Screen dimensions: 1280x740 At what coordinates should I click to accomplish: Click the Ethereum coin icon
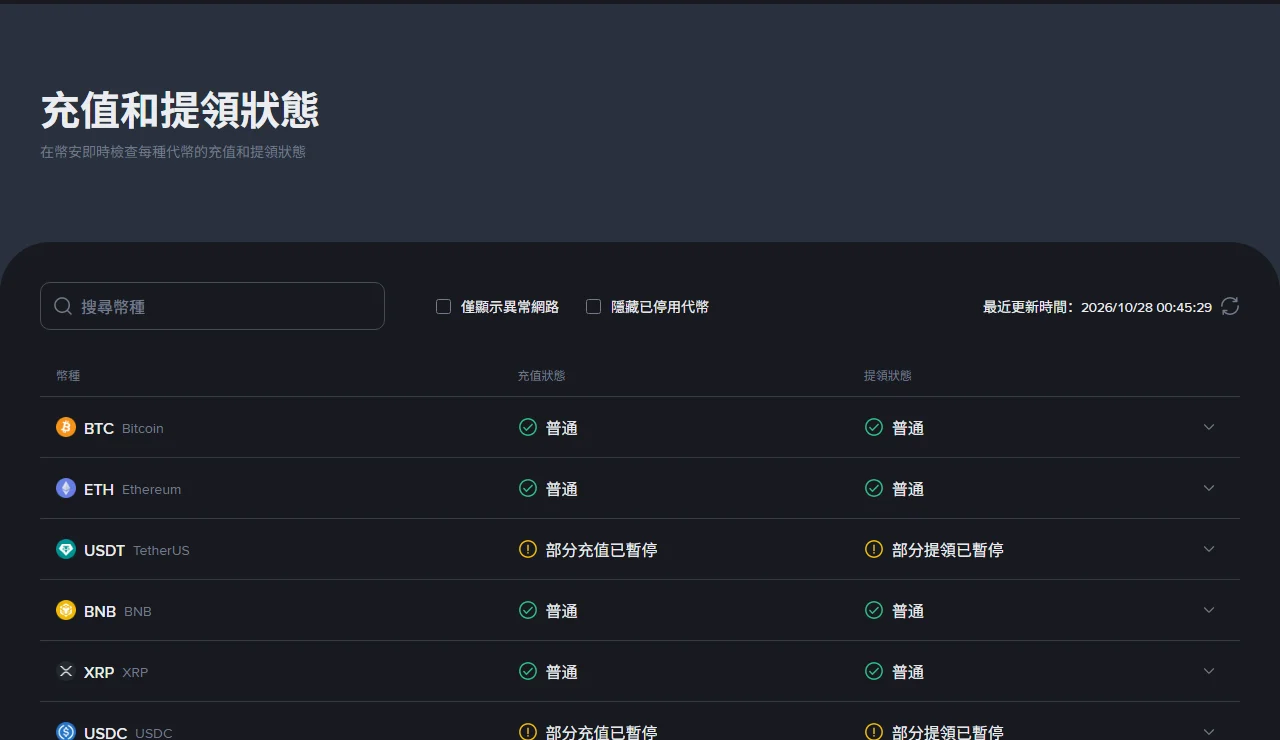[66, 488]
